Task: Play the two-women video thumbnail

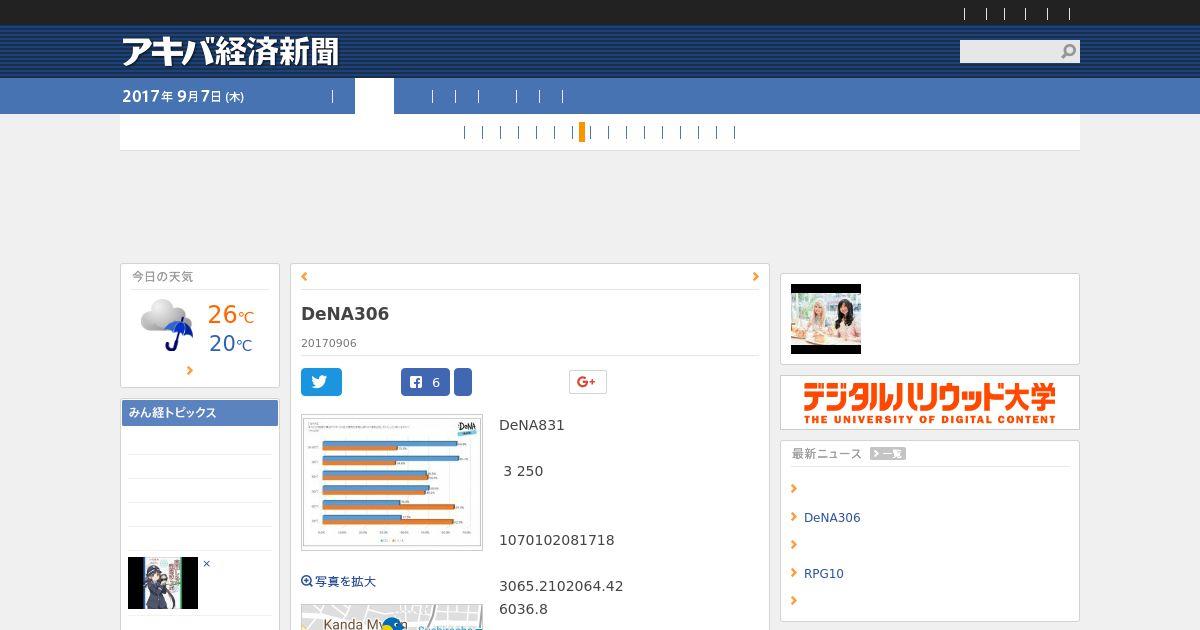Action: point(826,319)
